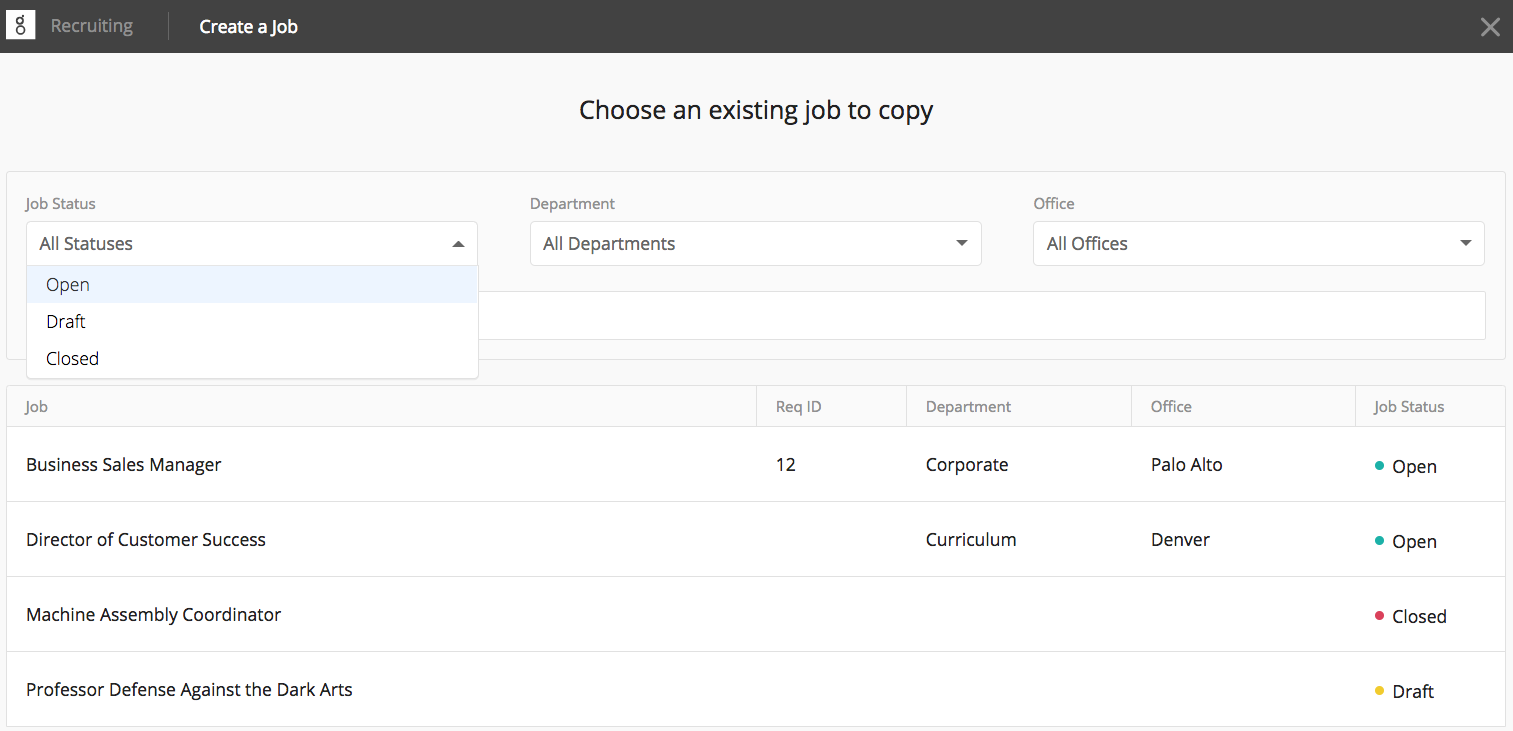The width and height of the screenshot is (1513, 731).
Task: Click the Choose an existing job to copy heading
Action: 756,110
